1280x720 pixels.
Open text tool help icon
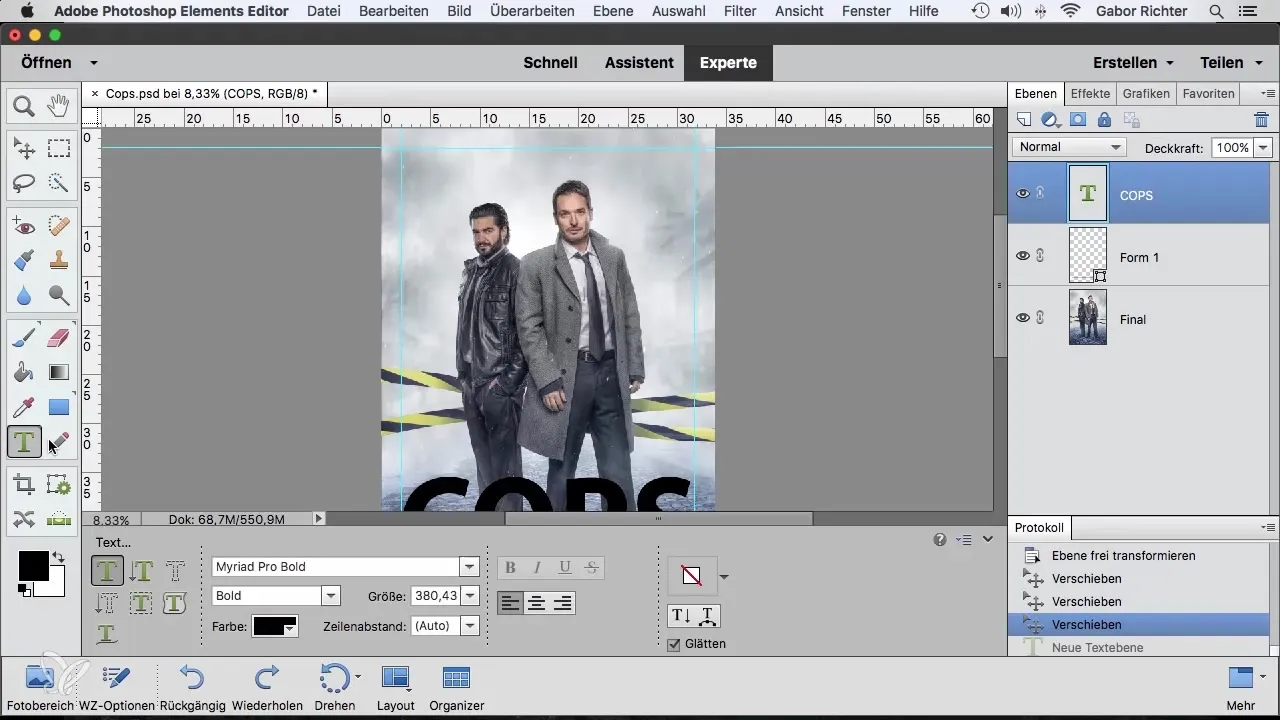940,539
